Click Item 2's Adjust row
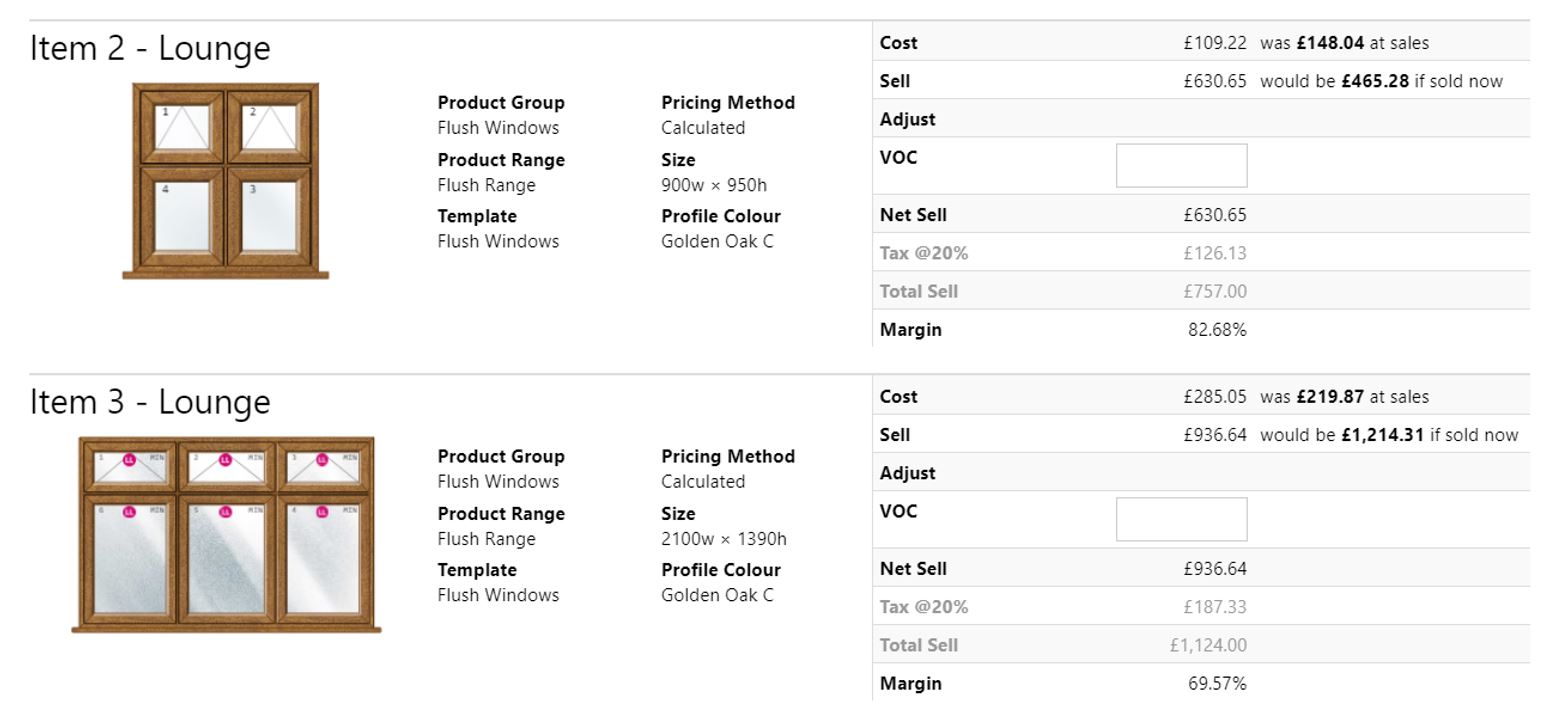This screenshot has height=718, width=1561. [1200, 119]
